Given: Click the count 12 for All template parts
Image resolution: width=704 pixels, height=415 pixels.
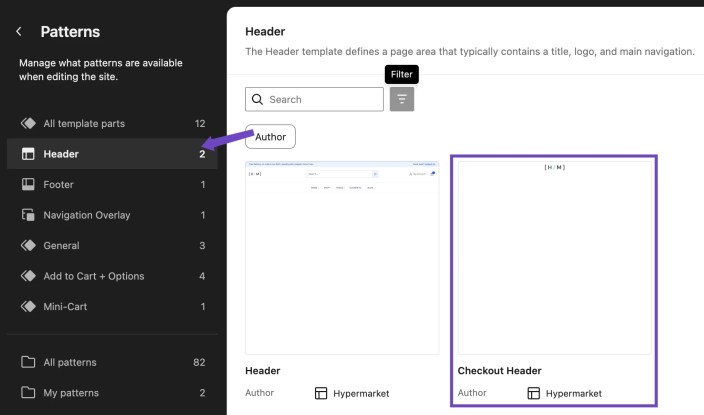Looking at the screenshot, I should point(200,124).
